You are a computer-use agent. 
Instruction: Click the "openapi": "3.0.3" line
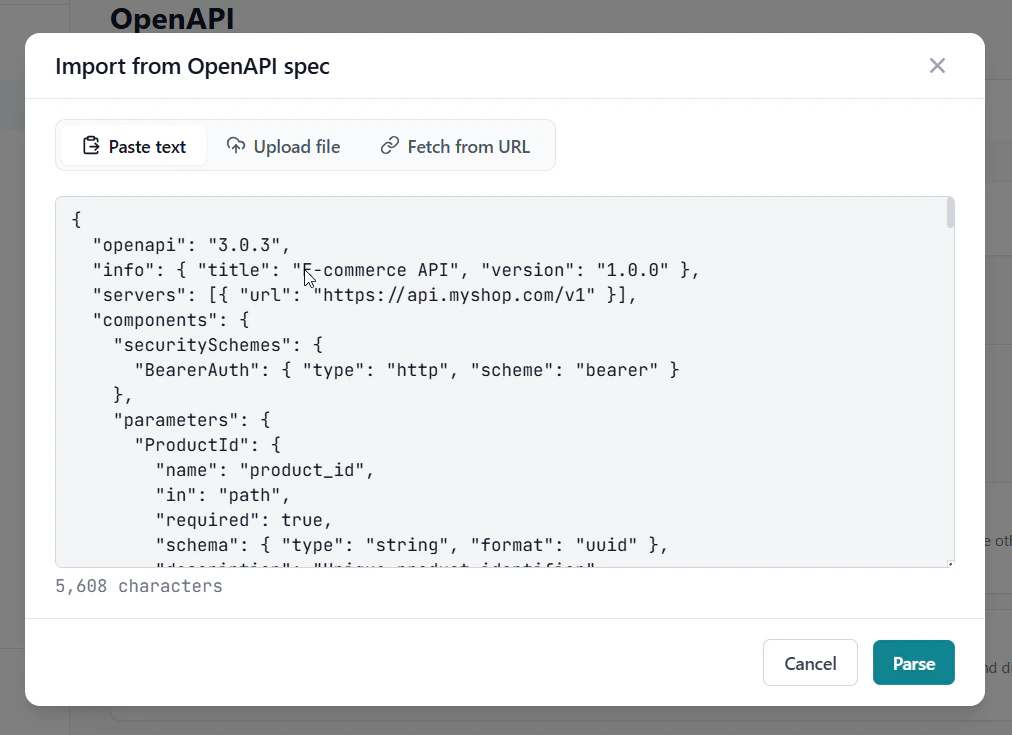(x=191, y=245)
